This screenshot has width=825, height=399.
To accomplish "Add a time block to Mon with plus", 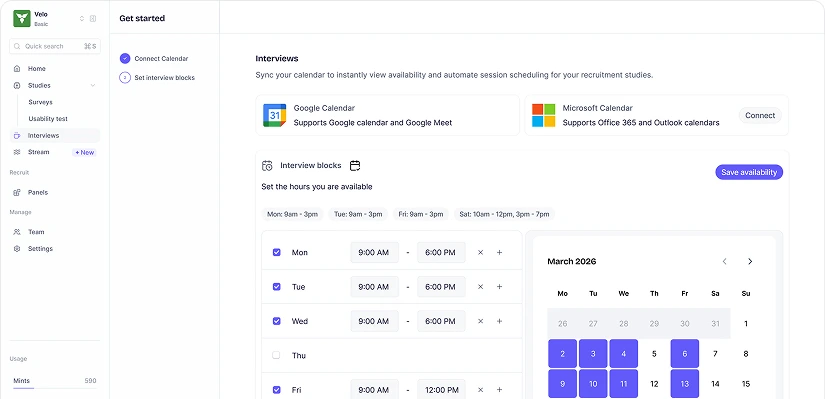I will point(499,253).
